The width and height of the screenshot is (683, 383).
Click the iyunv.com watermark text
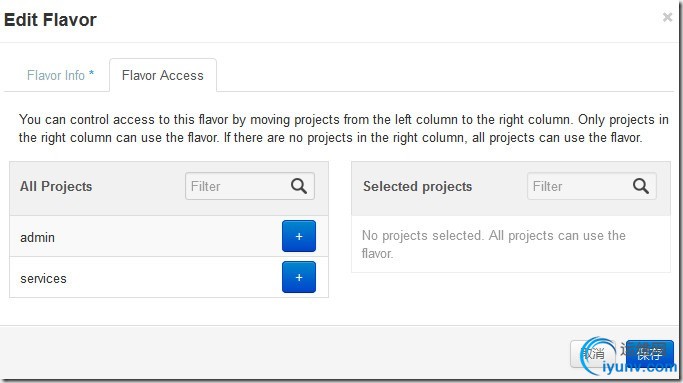point(639,367)
